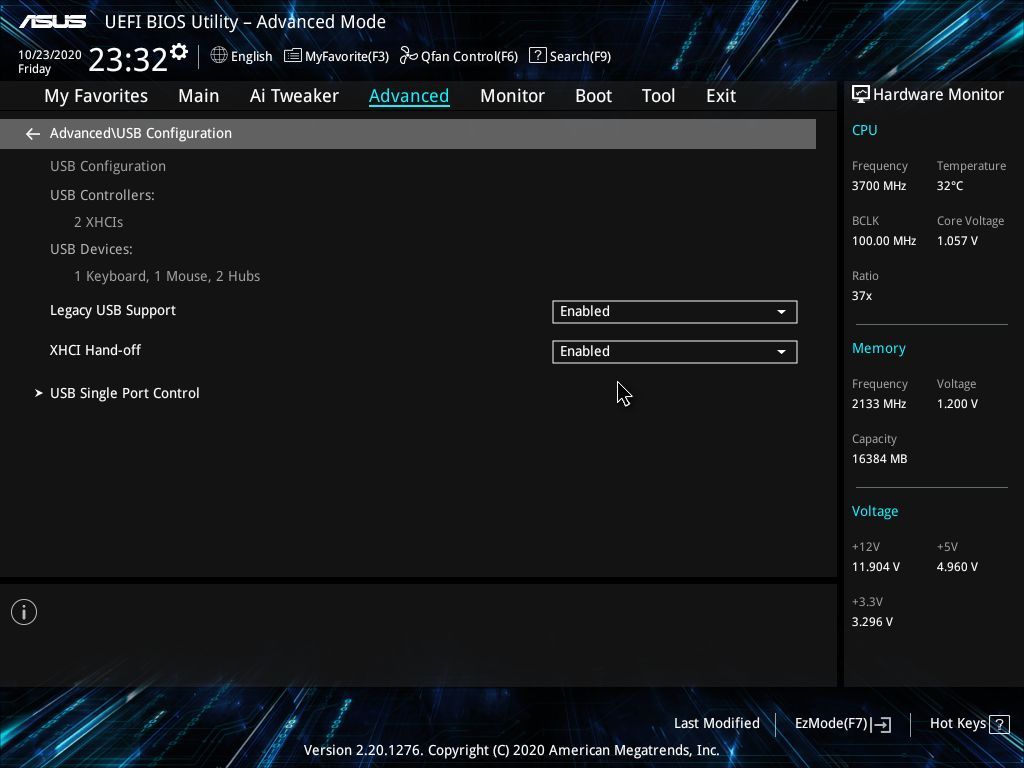
Task: Click the BCLK 100.00 MHz value
Action: (x=884, y=241)
